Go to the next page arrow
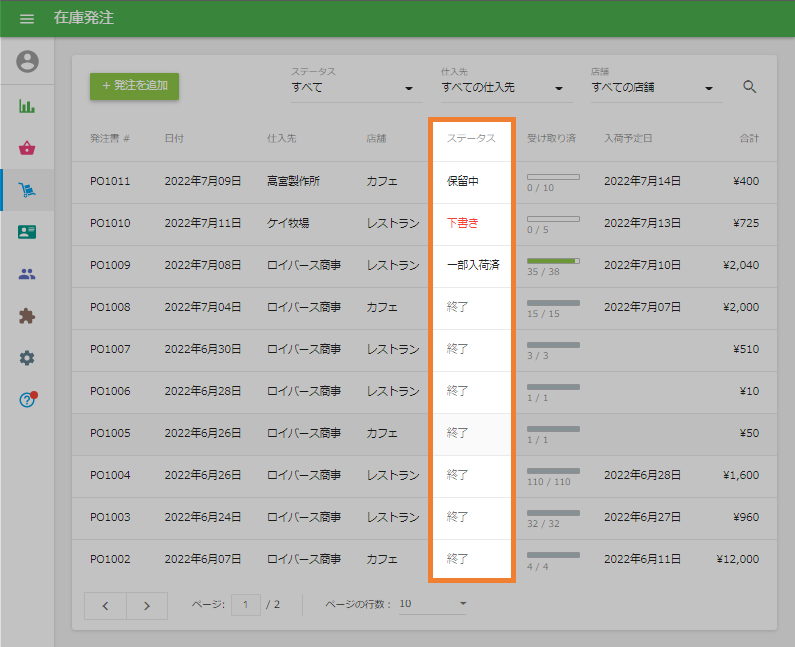795x647 pixels. click(x=147, y=605)
